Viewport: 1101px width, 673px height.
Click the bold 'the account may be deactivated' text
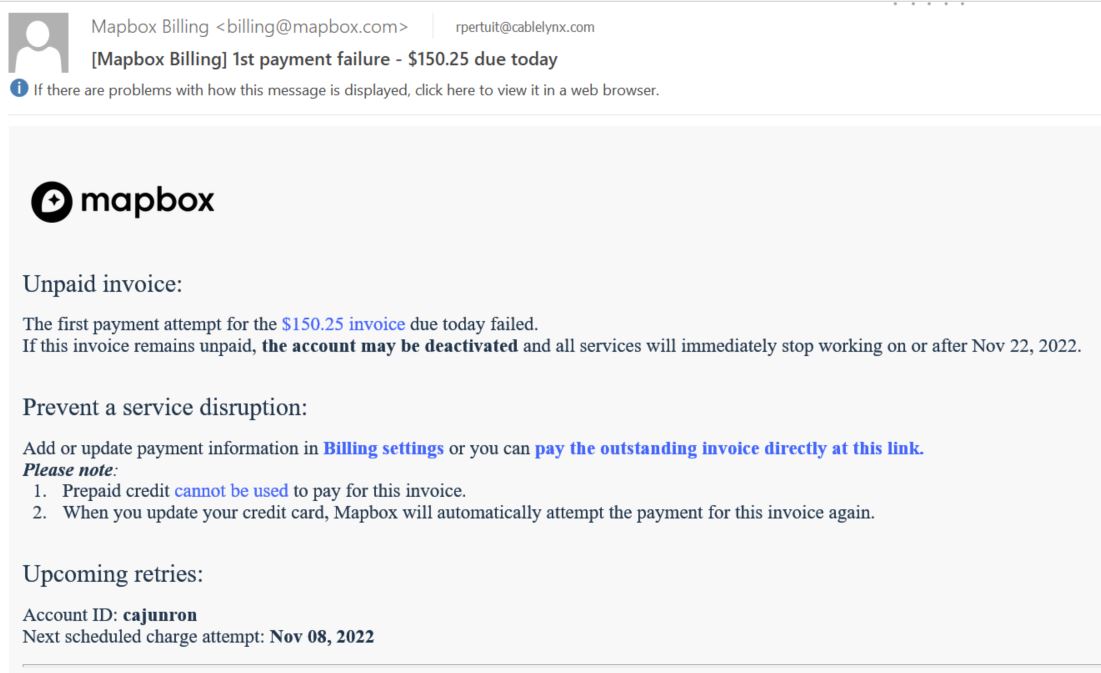point(390,346)
